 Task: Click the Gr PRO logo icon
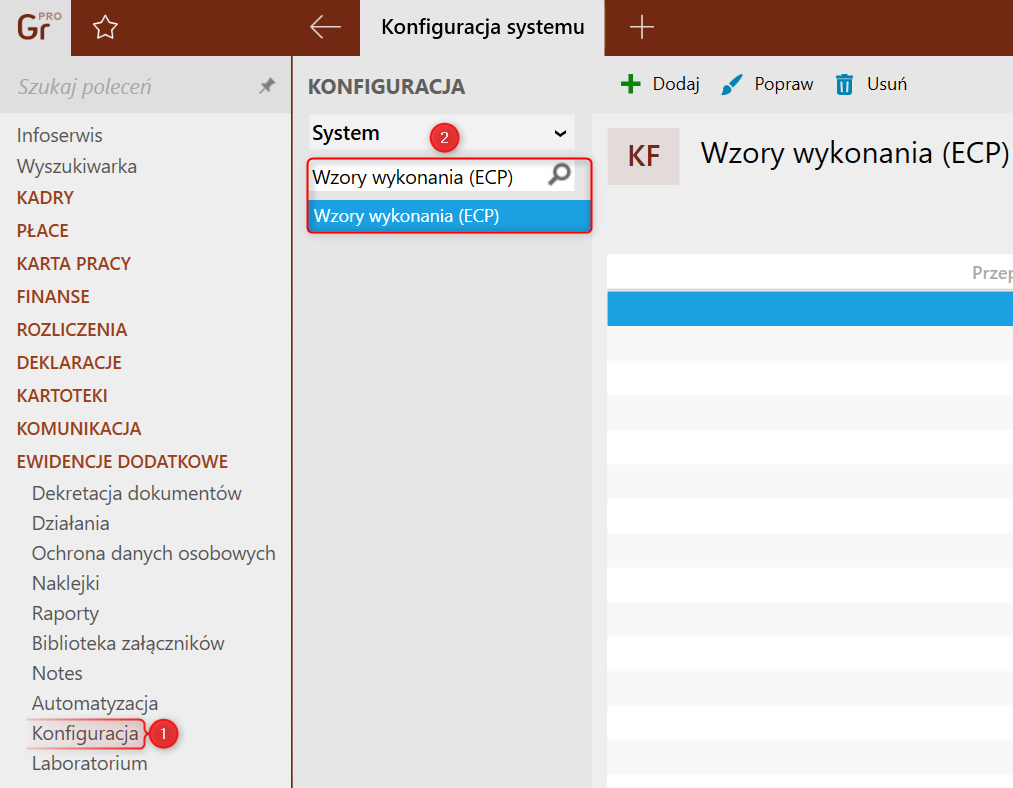39,27
